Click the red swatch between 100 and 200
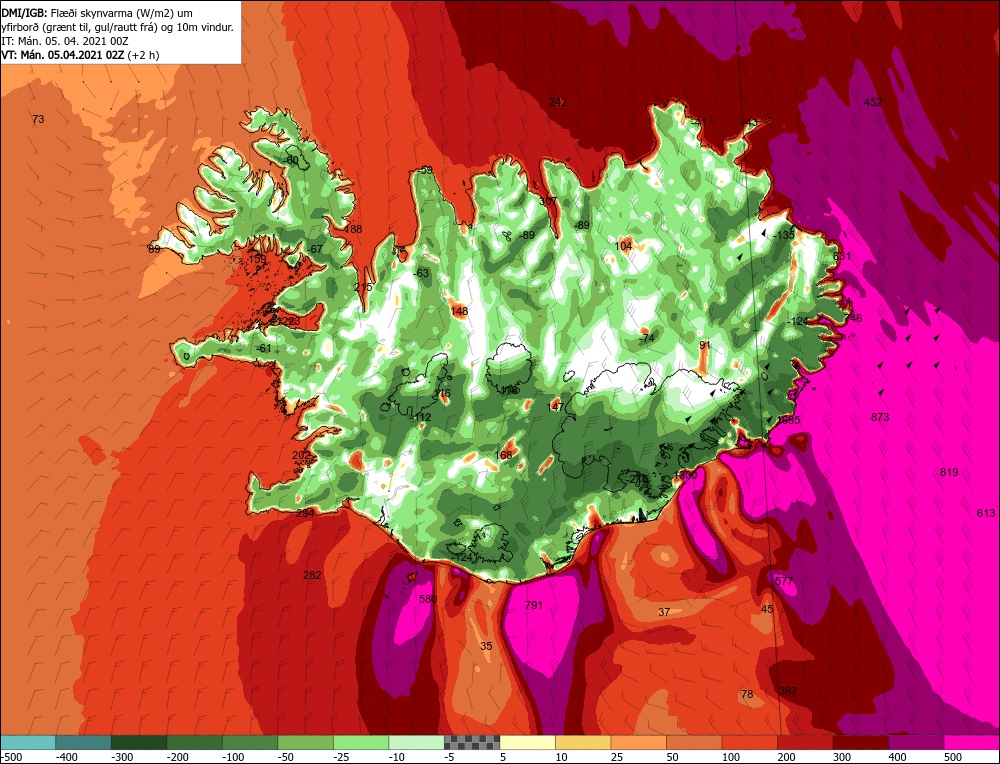 pos(749,742)
